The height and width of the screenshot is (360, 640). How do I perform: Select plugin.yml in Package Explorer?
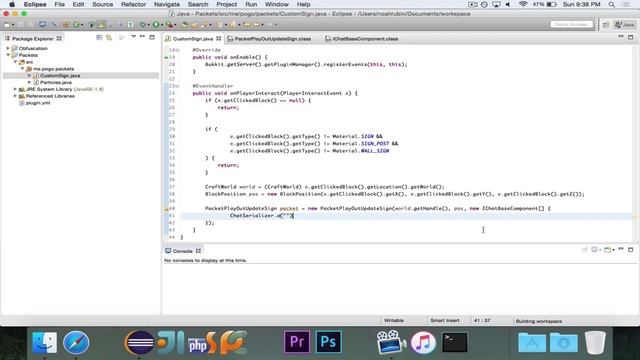click(38, 103)
